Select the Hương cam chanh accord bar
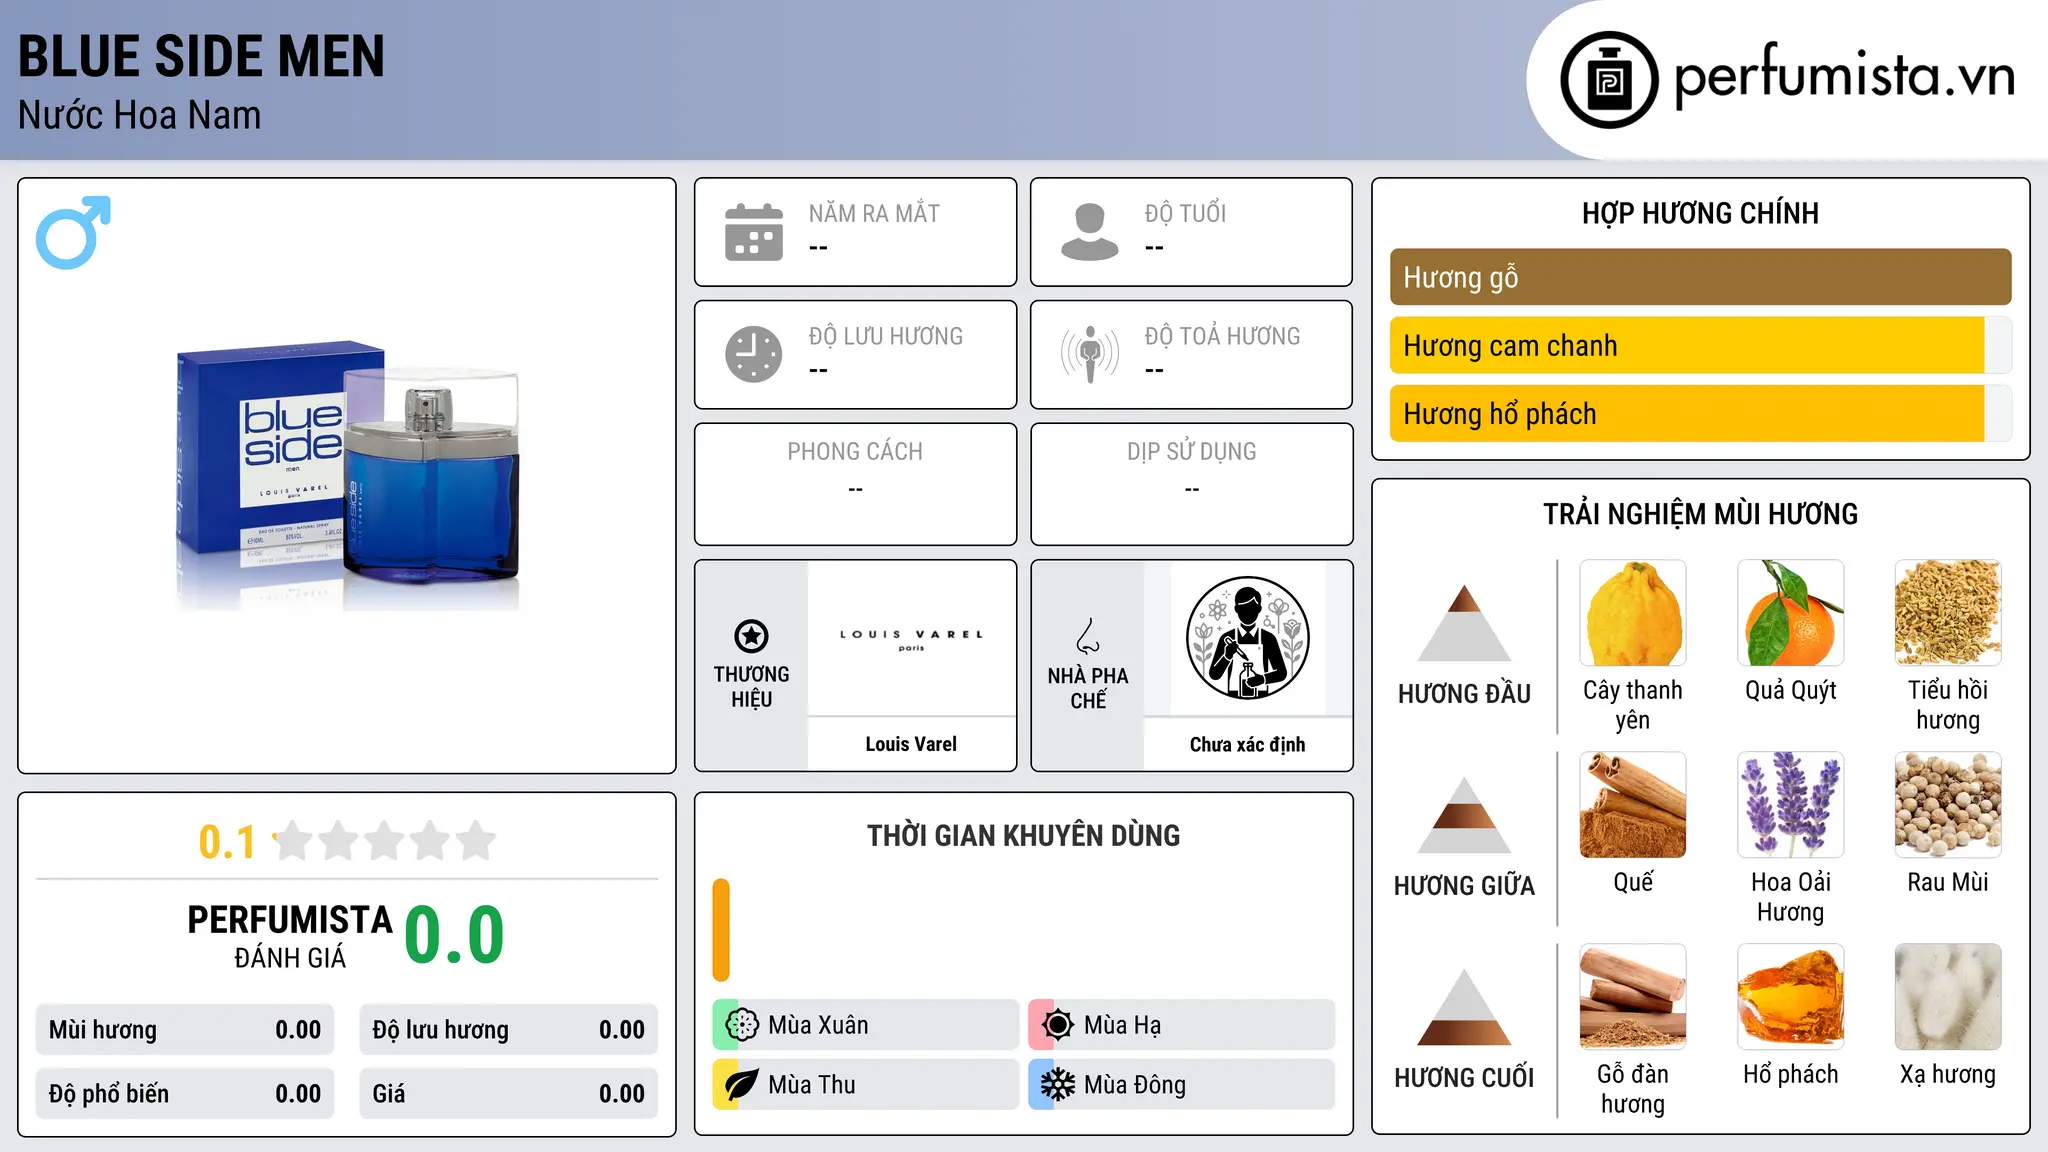The width and height of the screenshot is (2048, 1152). pos(1700,345)
